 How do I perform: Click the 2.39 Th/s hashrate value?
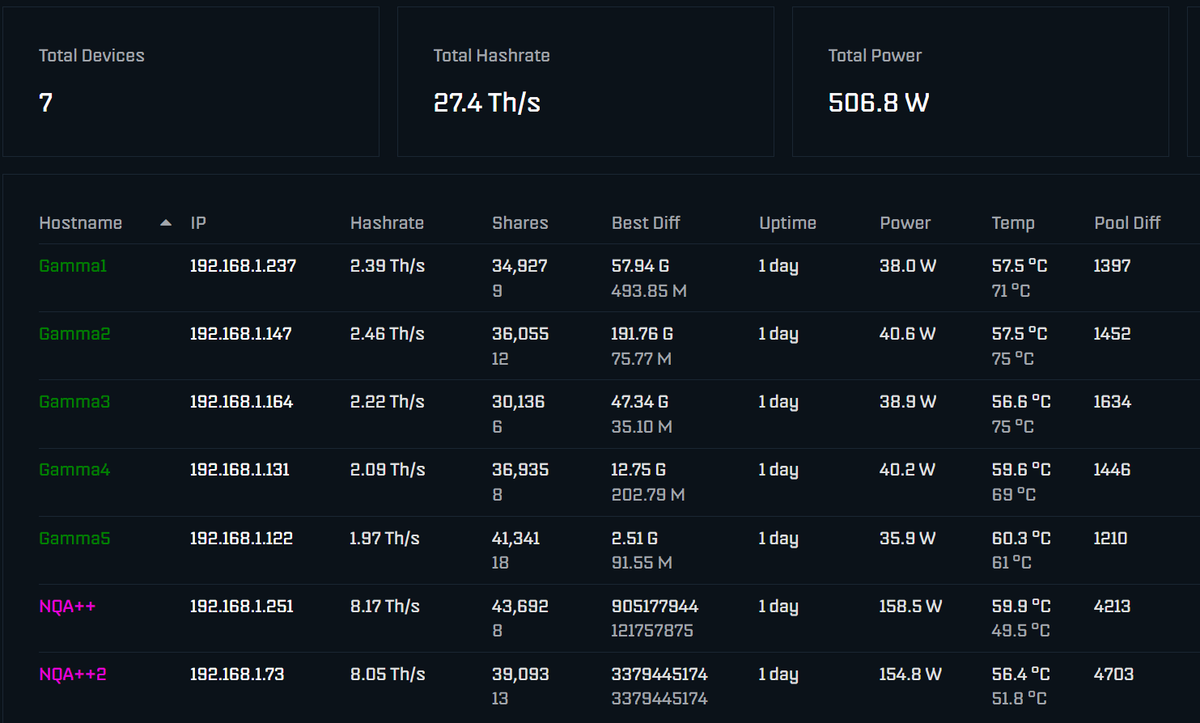click(388, 266)
